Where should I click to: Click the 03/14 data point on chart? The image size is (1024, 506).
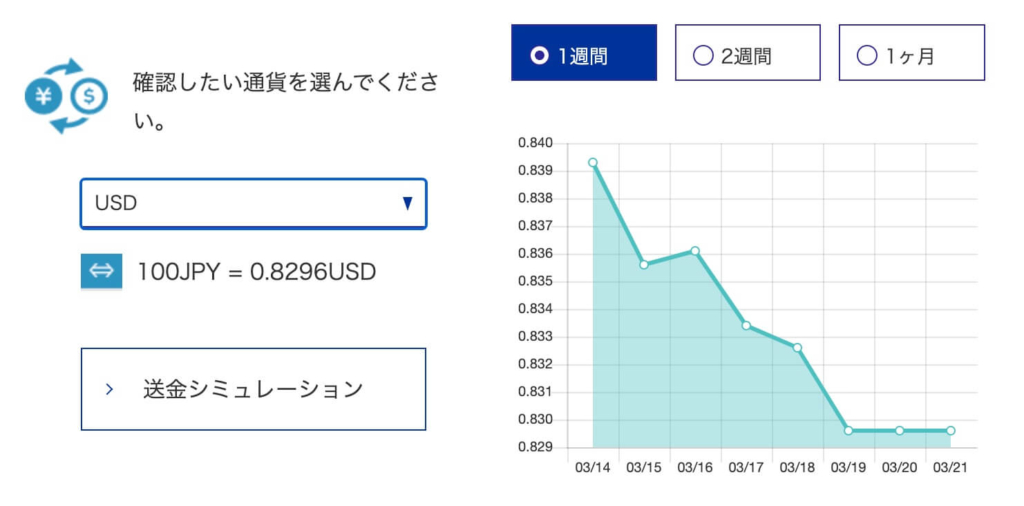click(593, 162)
